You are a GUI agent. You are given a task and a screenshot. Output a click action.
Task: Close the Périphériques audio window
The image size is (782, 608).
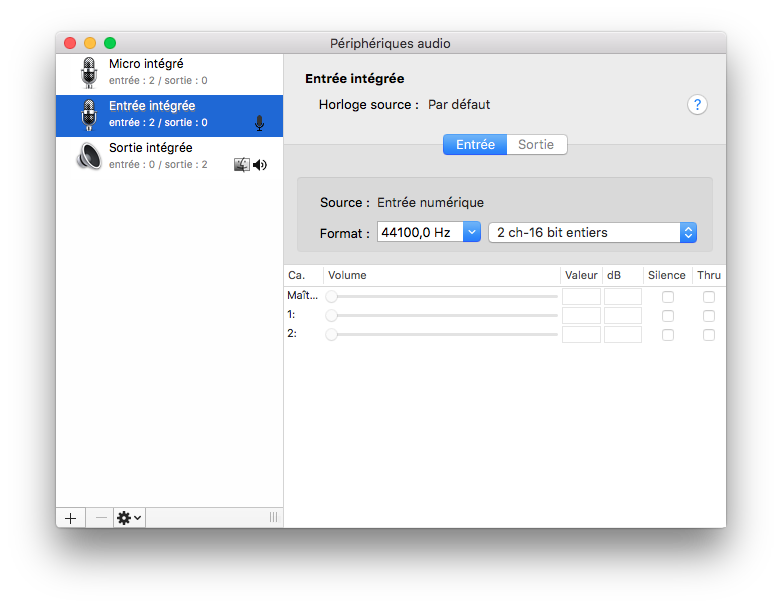70,43
